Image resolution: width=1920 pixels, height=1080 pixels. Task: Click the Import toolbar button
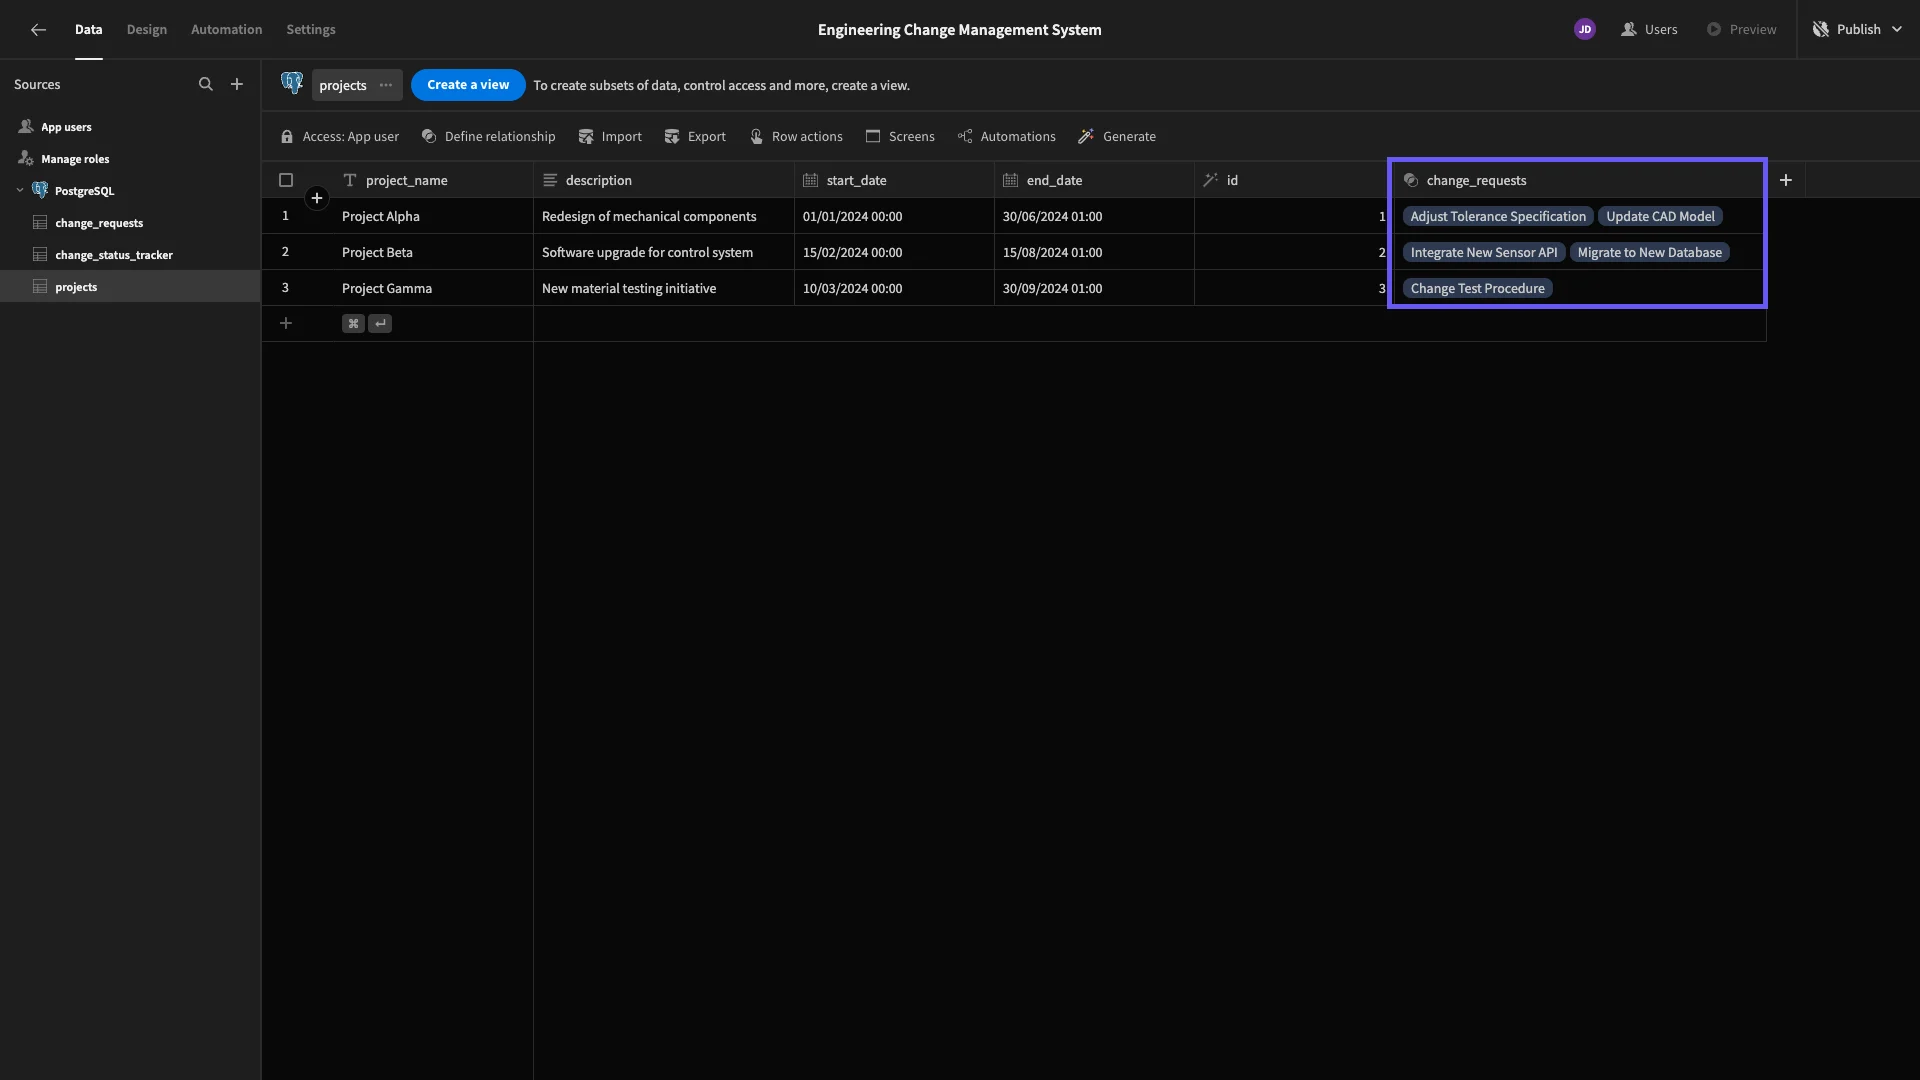coord(610,137)
